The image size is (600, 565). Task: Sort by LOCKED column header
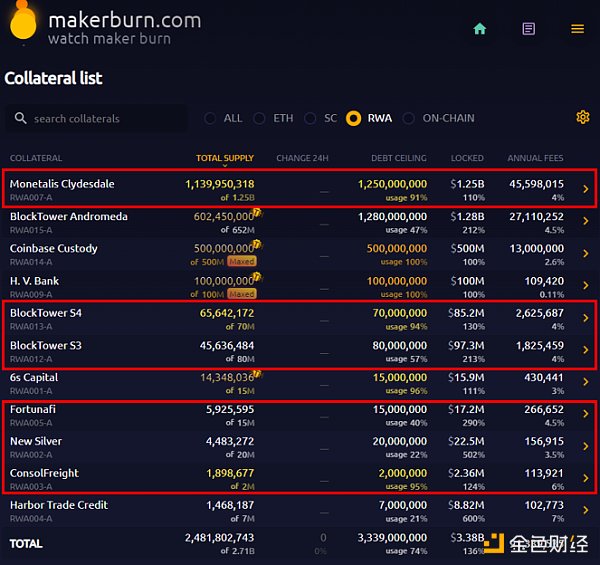[x=467, y=158]
